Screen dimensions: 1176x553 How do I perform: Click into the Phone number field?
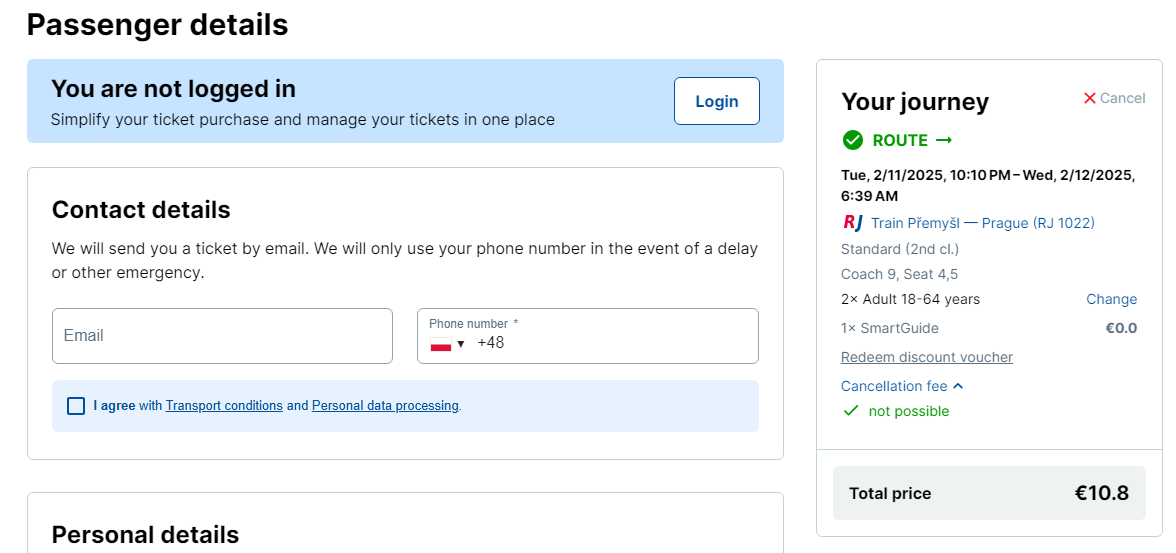pos(610,343)
